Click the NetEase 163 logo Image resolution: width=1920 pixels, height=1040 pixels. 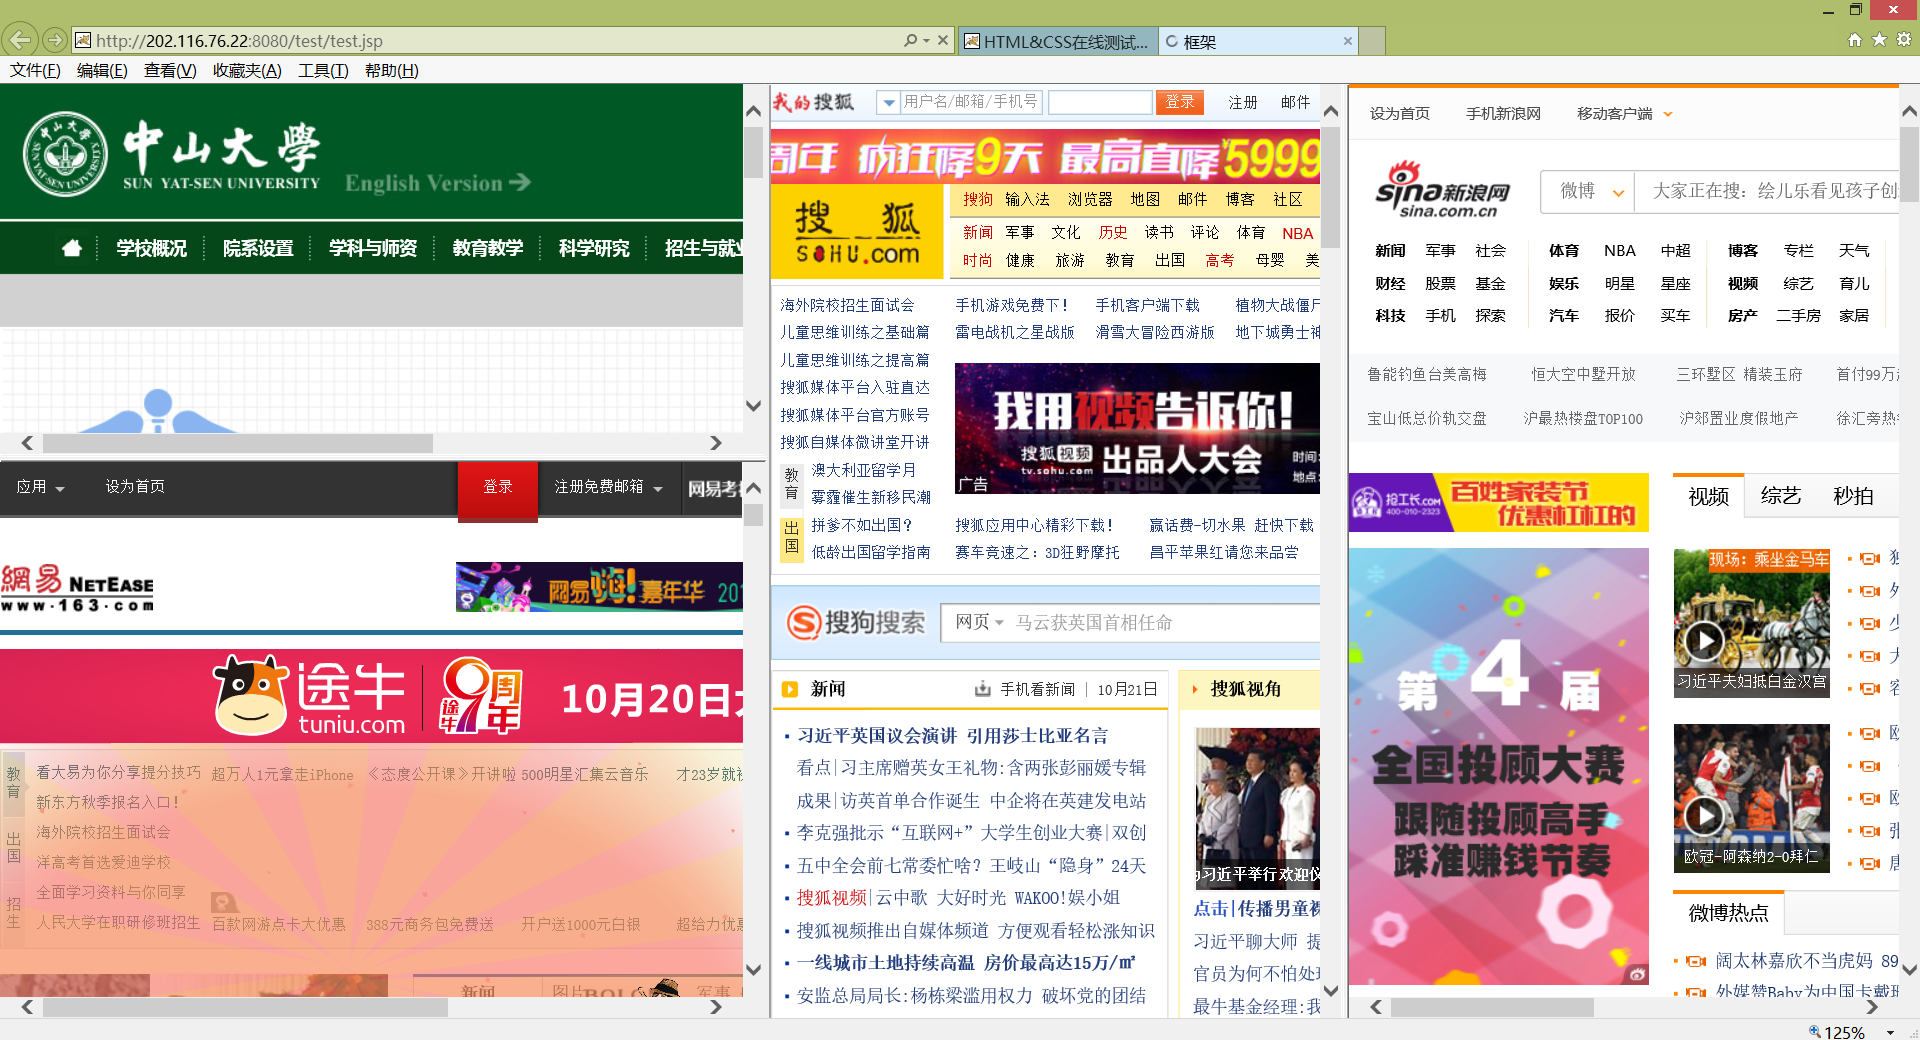tap(78, 588)
